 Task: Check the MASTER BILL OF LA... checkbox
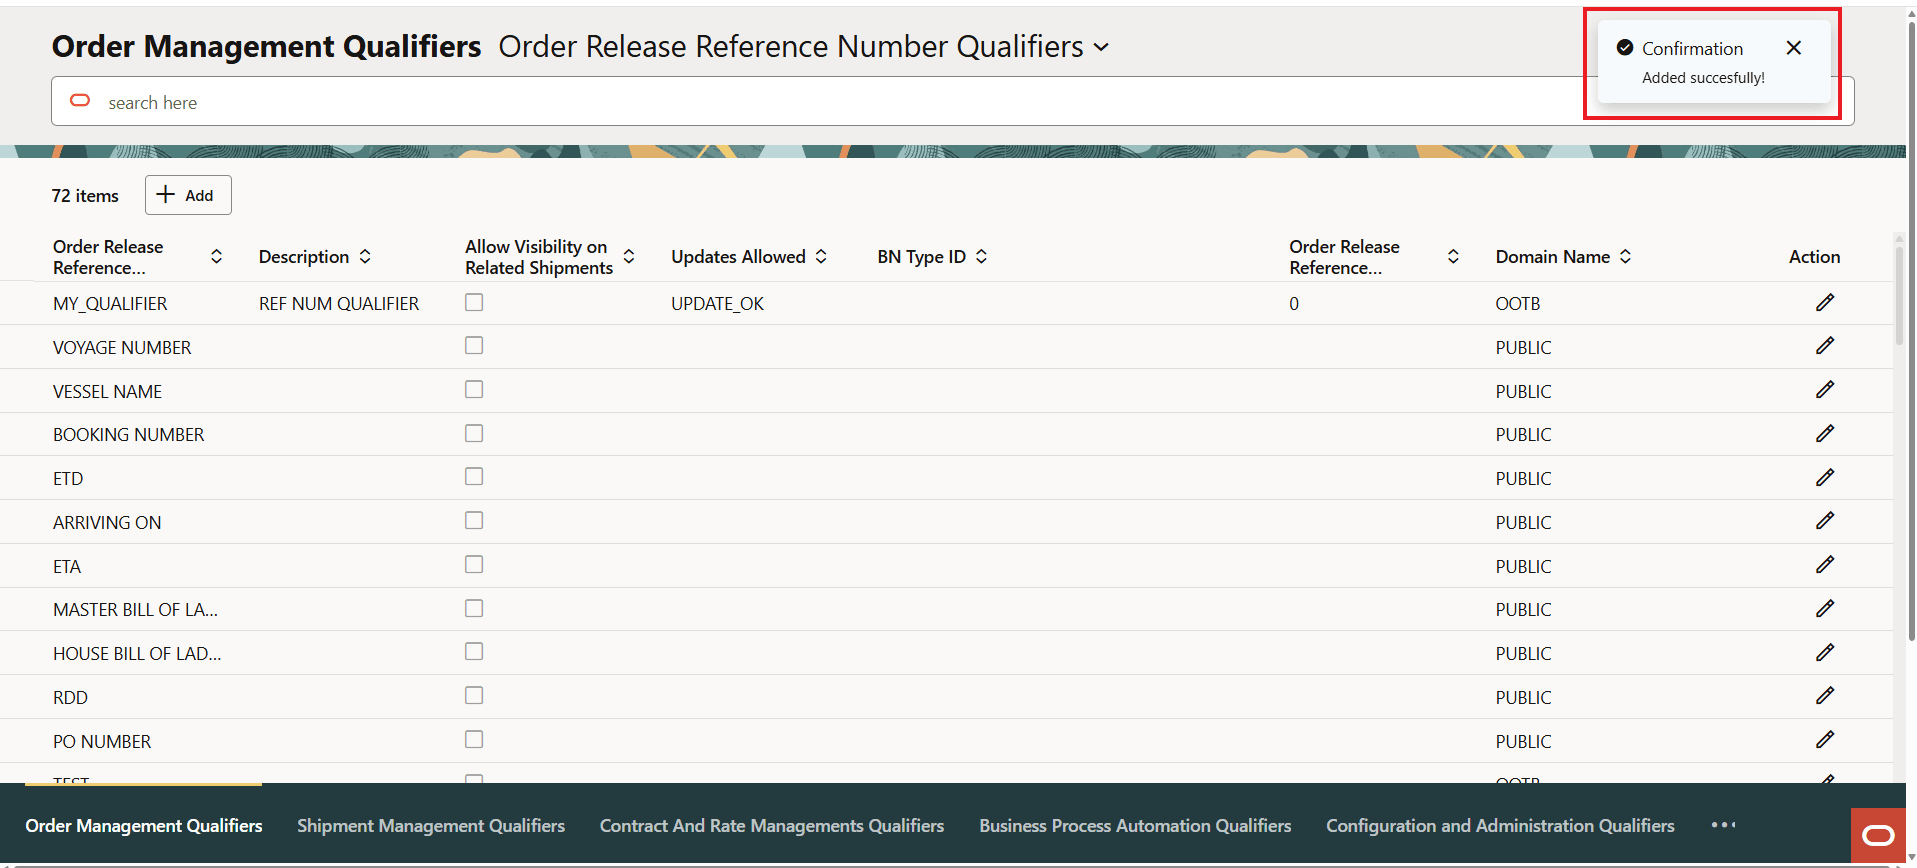(x=474, y=608)
